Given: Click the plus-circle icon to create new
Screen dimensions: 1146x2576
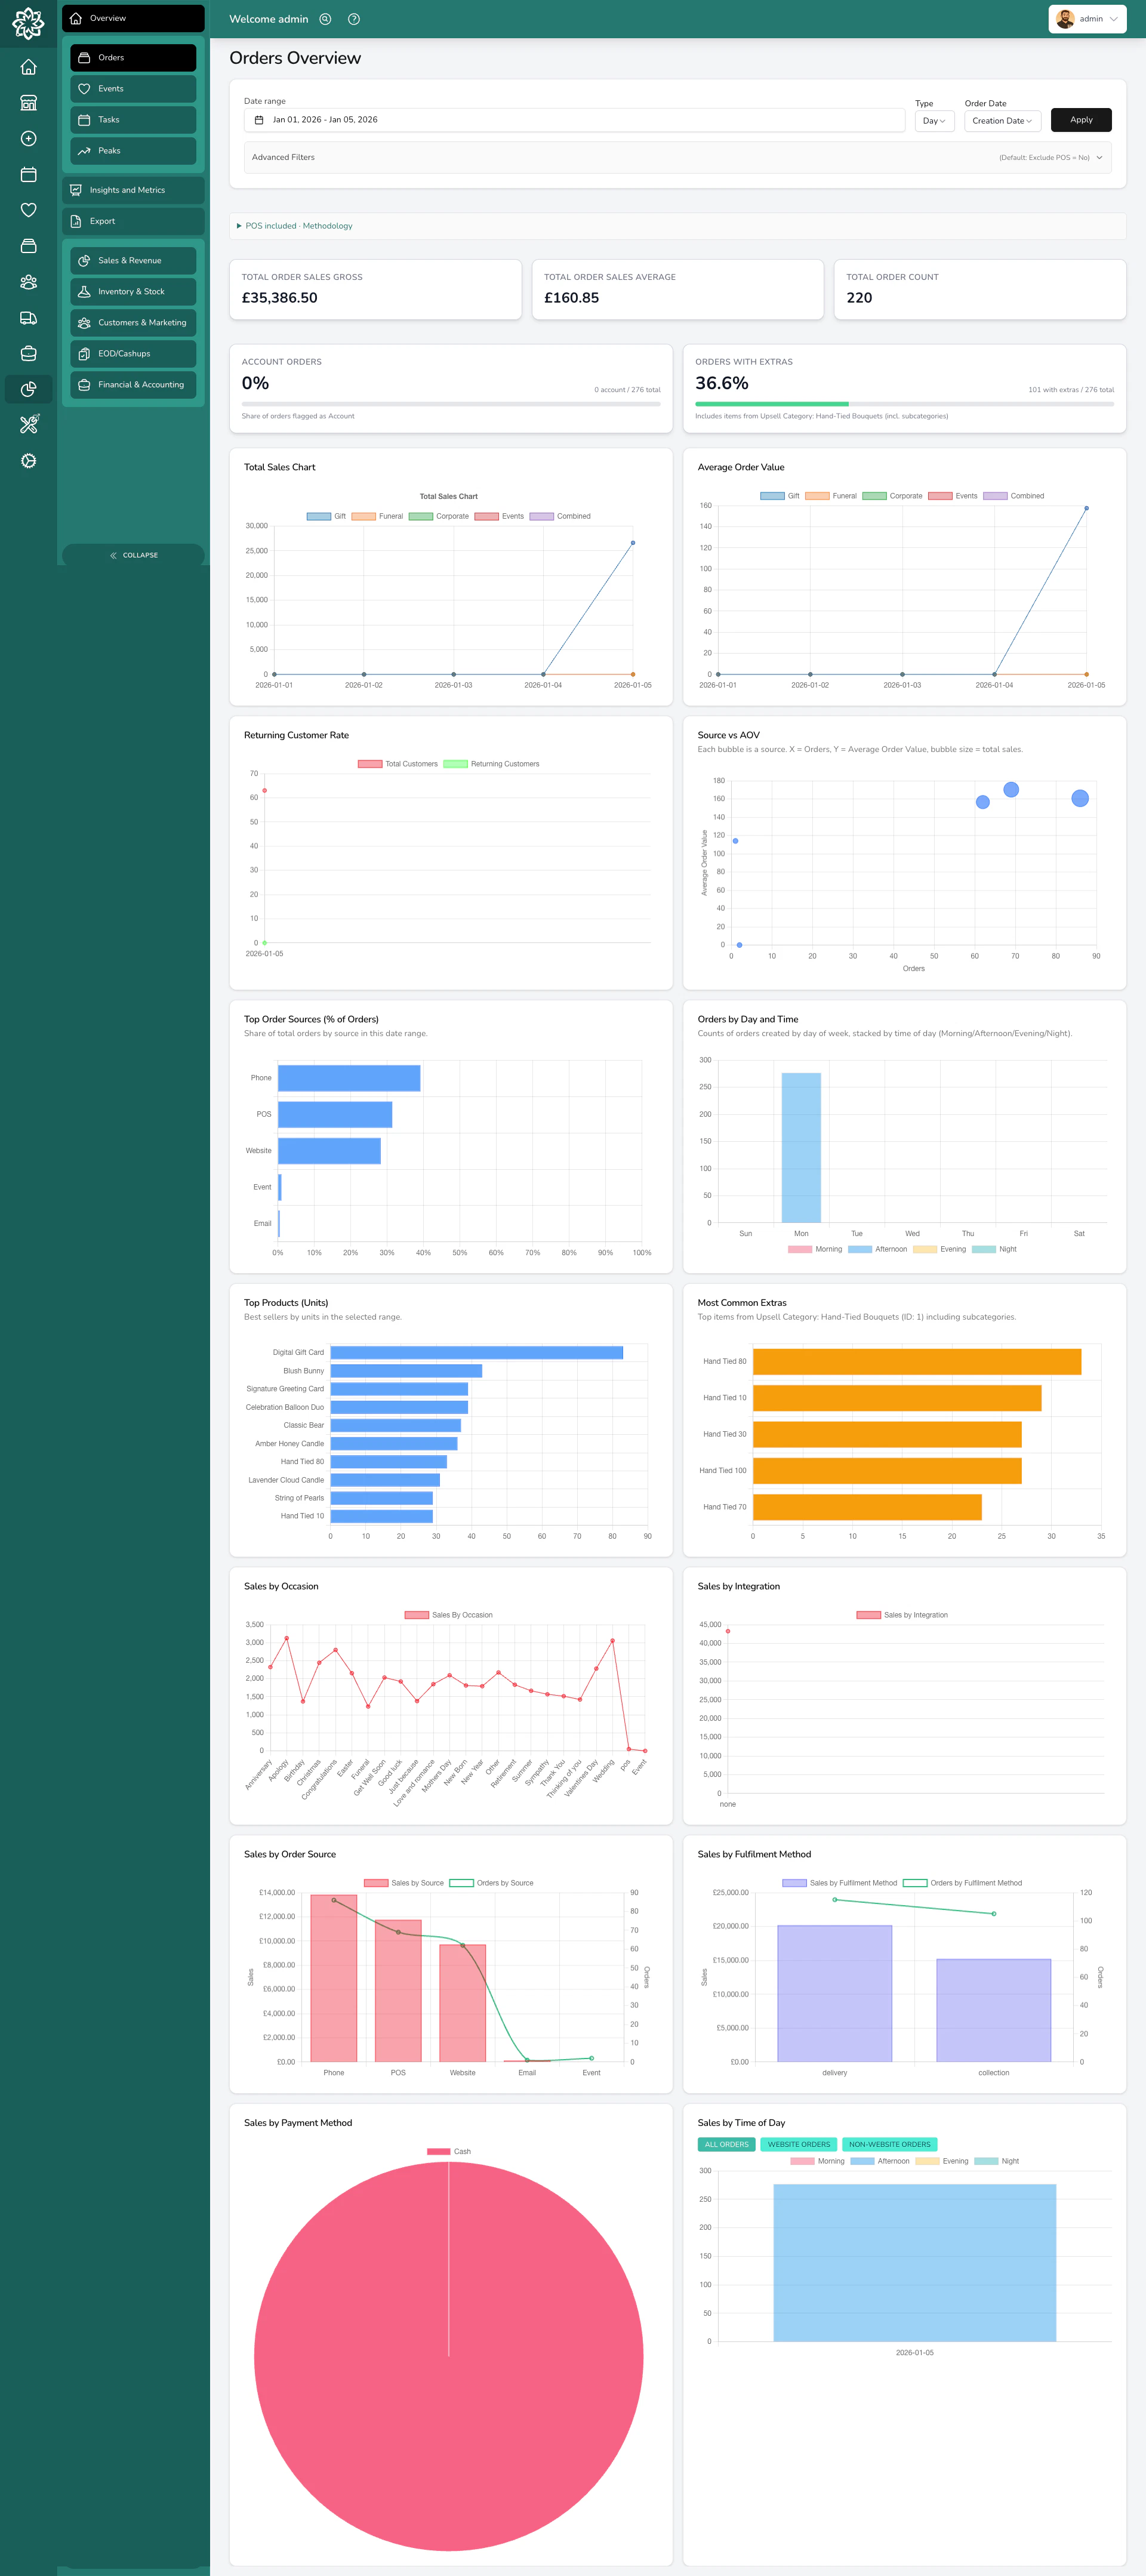Looking at the screenshot, I should (28, 139).
